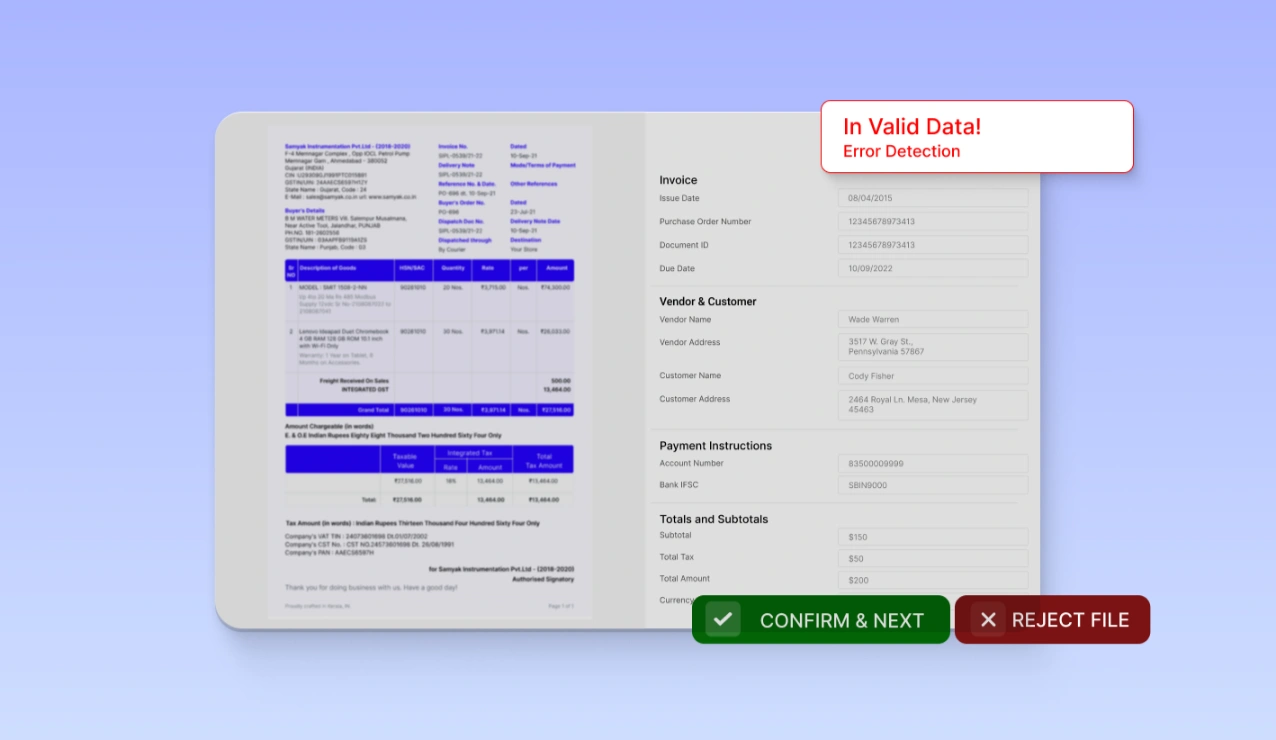Viewport: 1276px width, 740px height.
Task: Edit the Vendor Name field containing Wade Warren
Action: click(x=932, y=319)
